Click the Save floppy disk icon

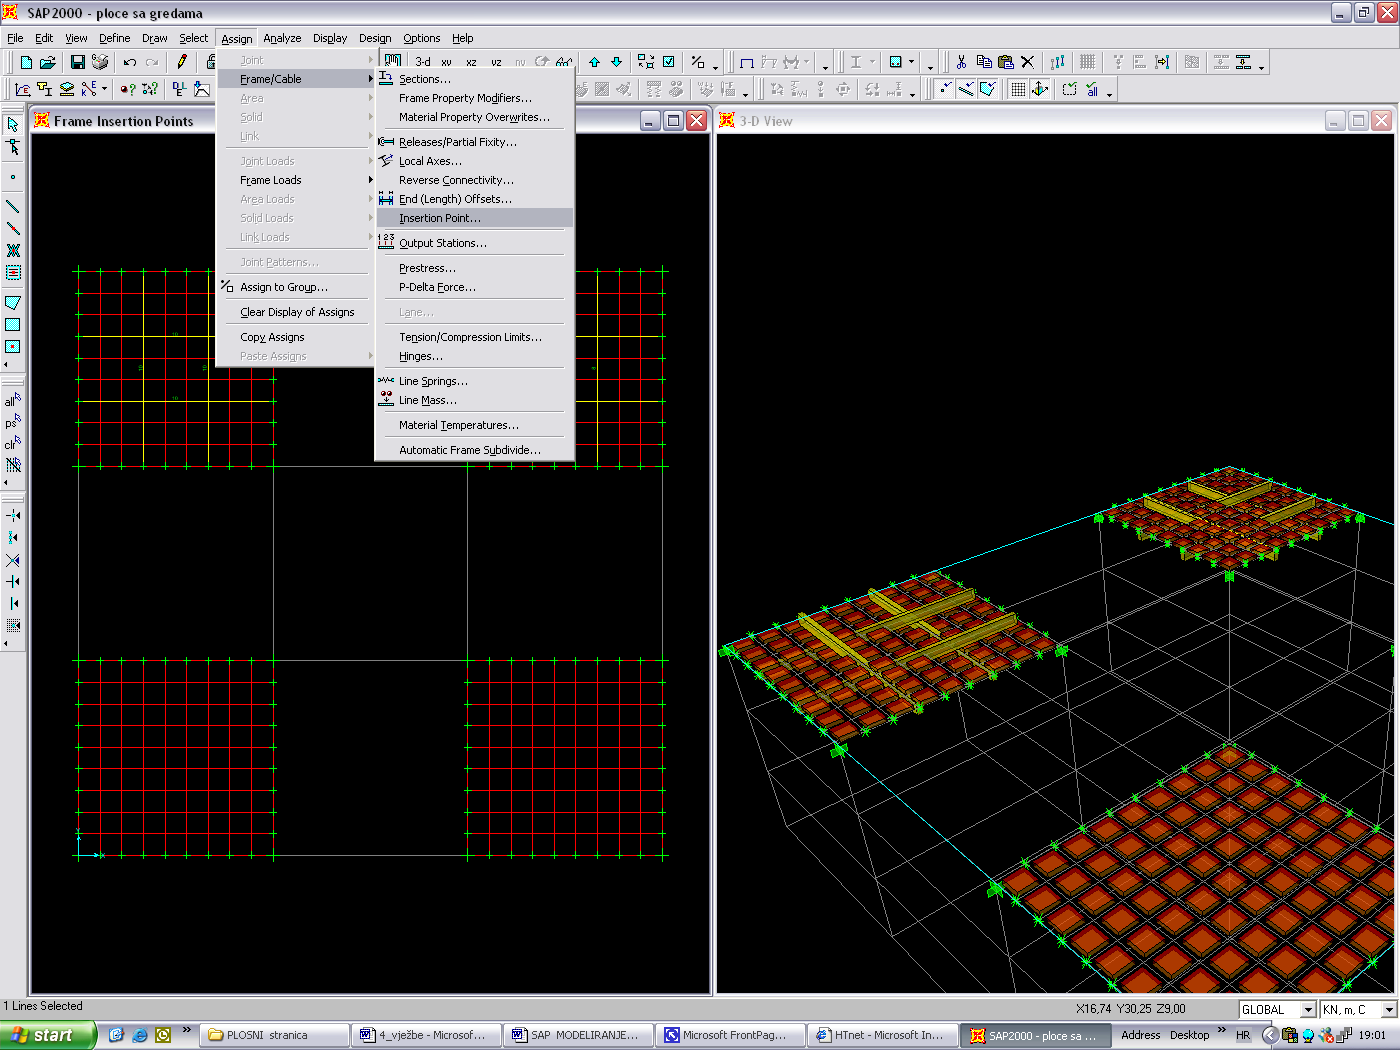coord(78,62)
